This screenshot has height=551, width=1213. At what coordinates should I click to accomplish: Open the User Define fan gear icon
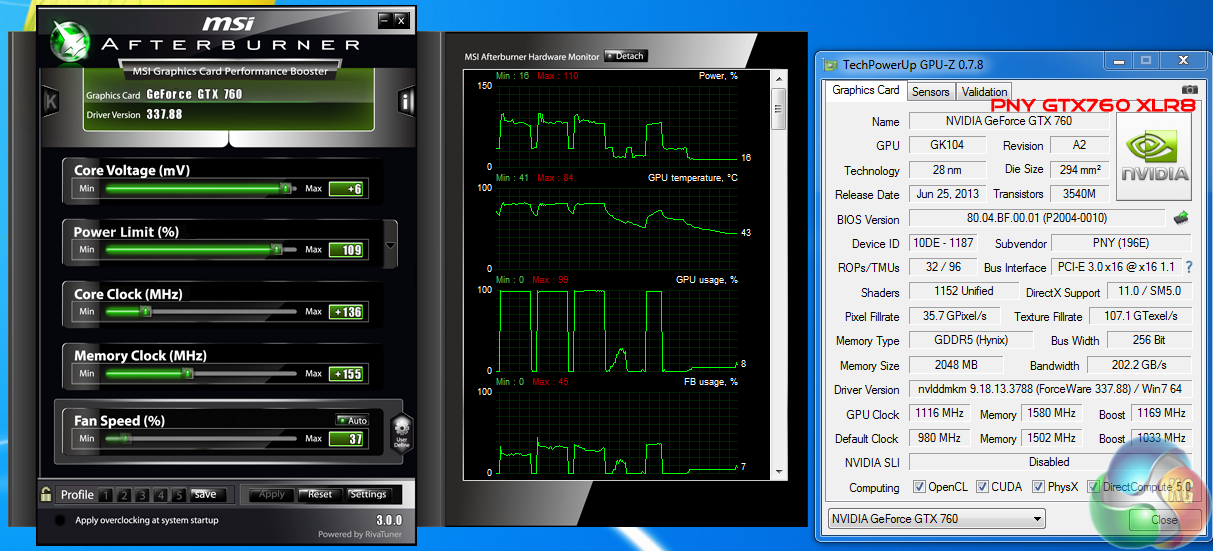(400, 433)
